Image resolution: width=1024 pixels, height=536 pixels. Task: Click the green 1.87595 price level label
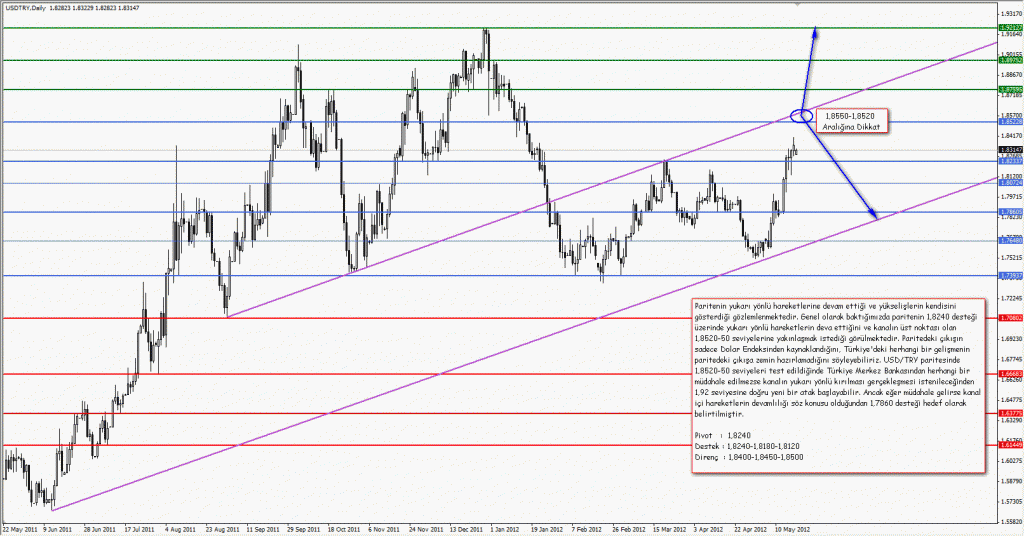[x=1010, y=89]
